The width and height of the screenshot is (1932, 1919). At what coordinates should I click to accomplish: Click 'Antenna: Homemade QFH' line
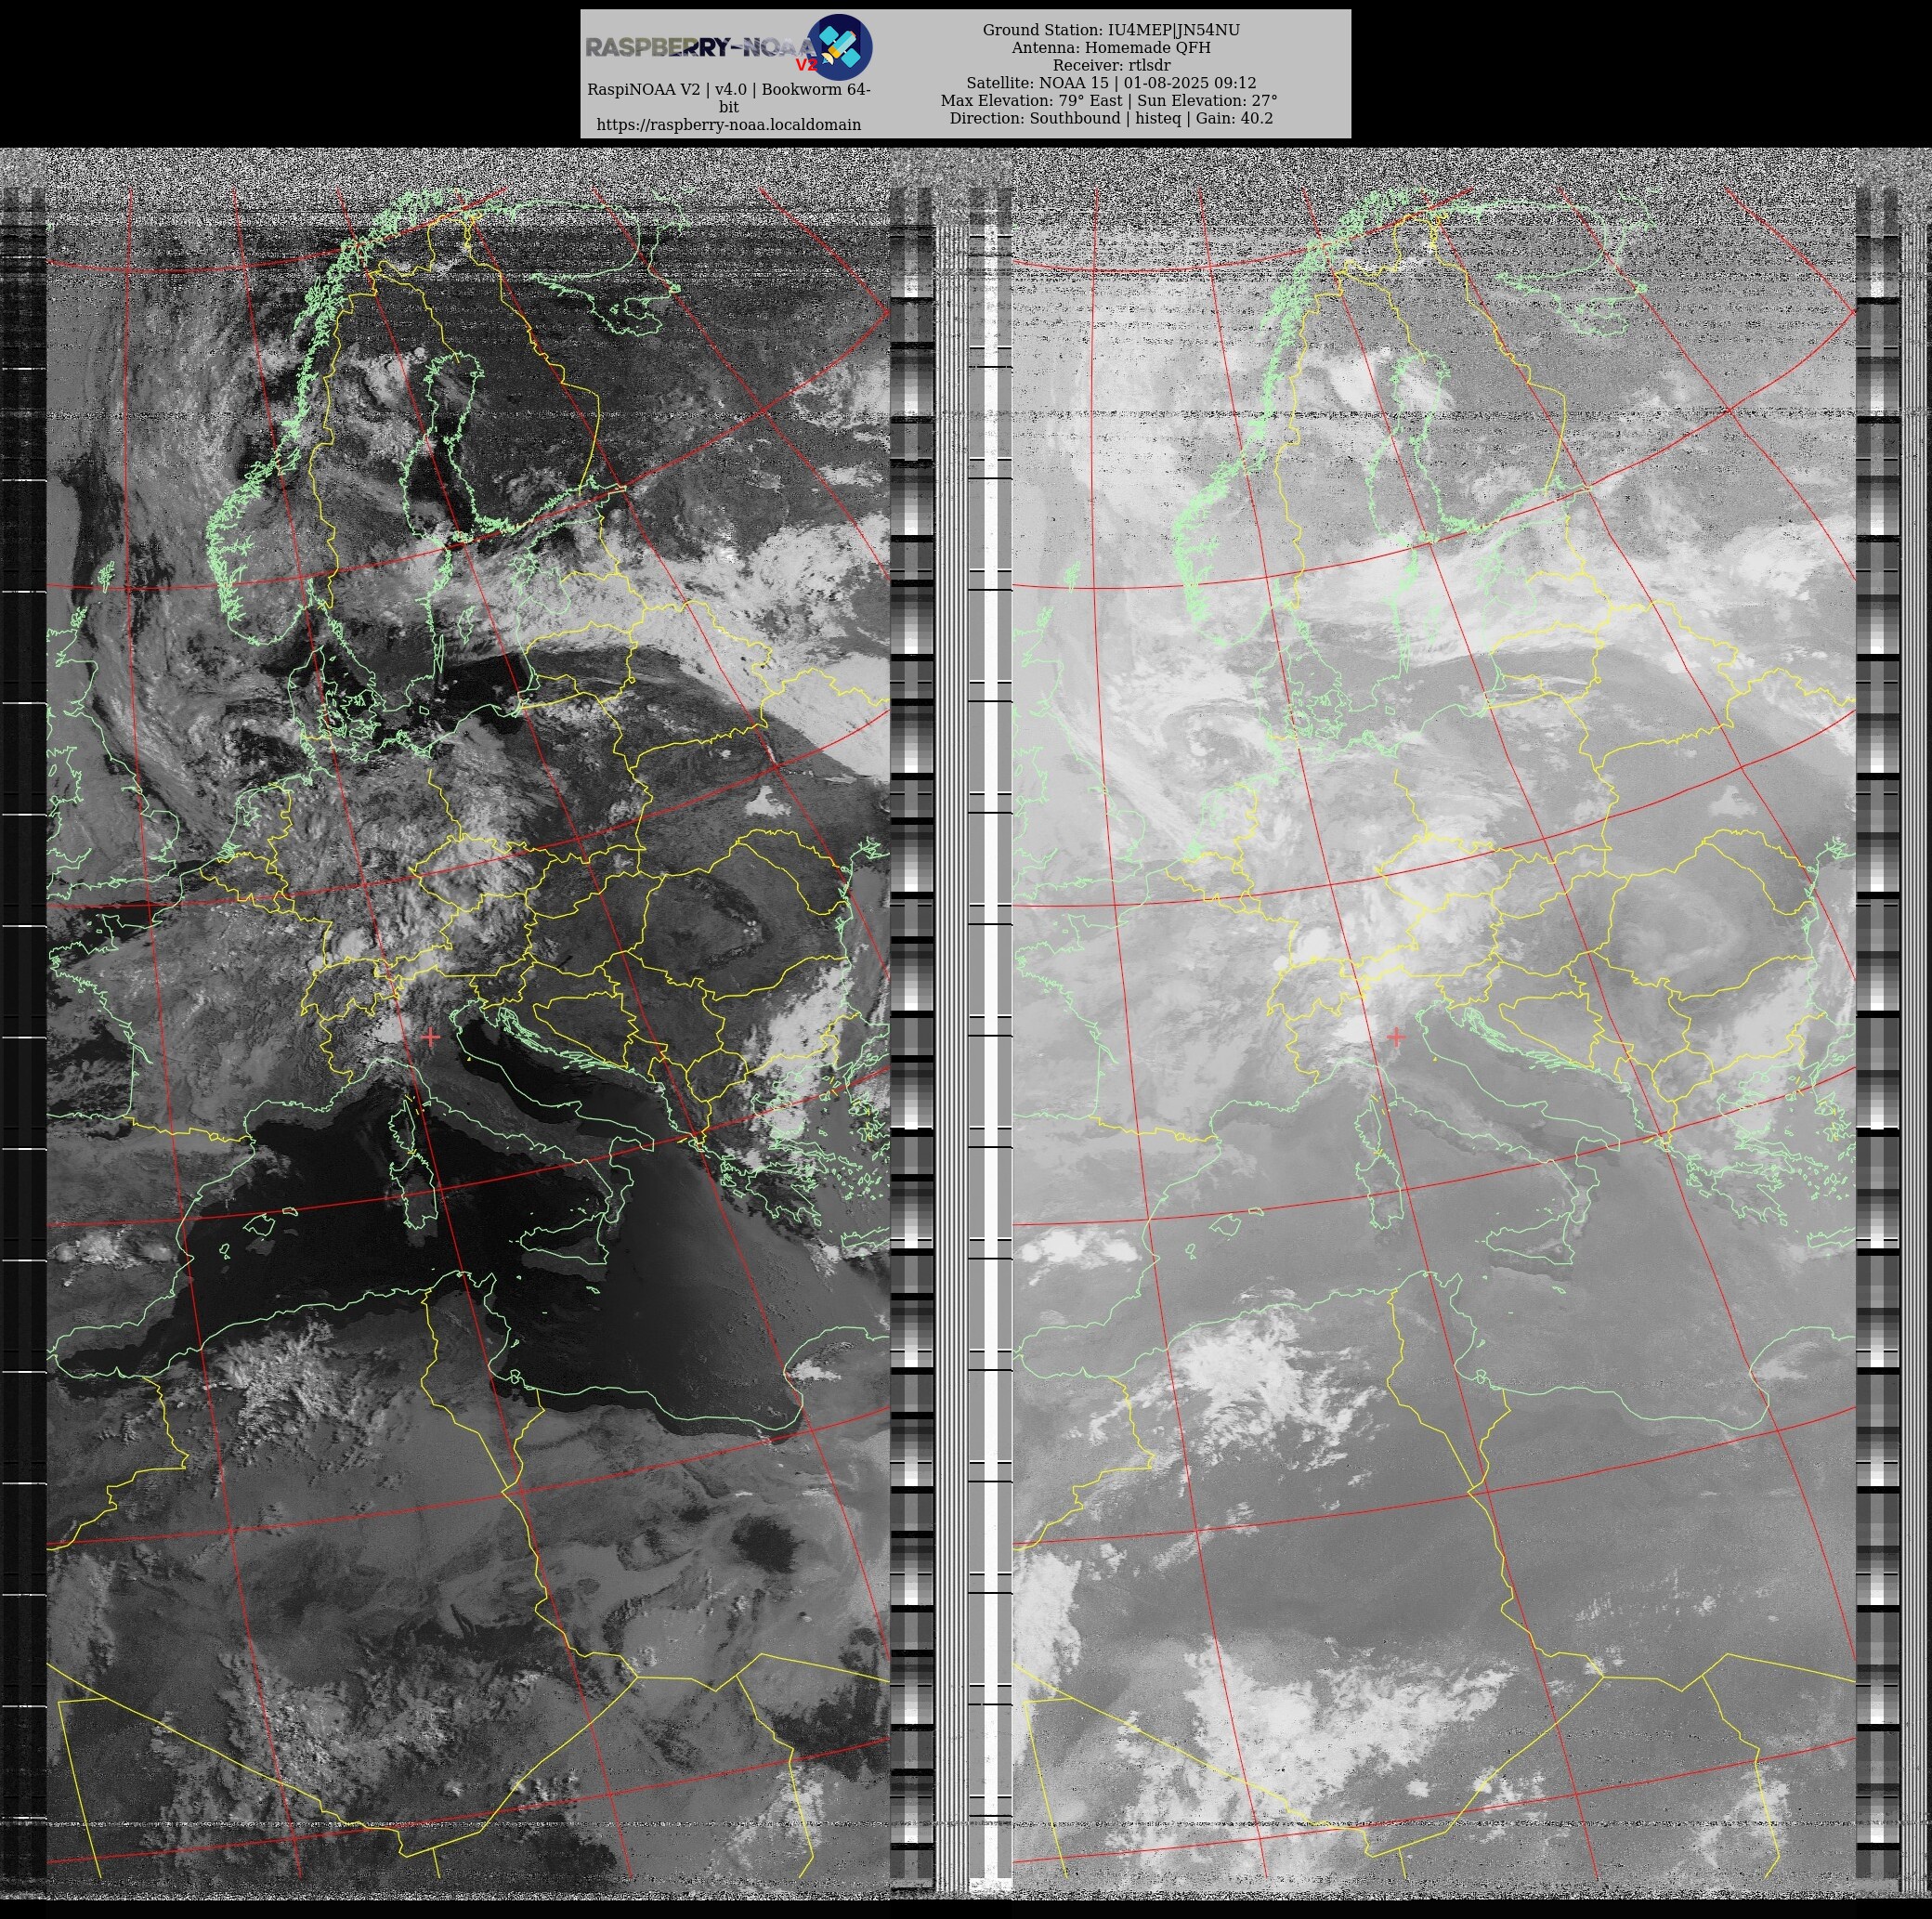[1111, 47]
